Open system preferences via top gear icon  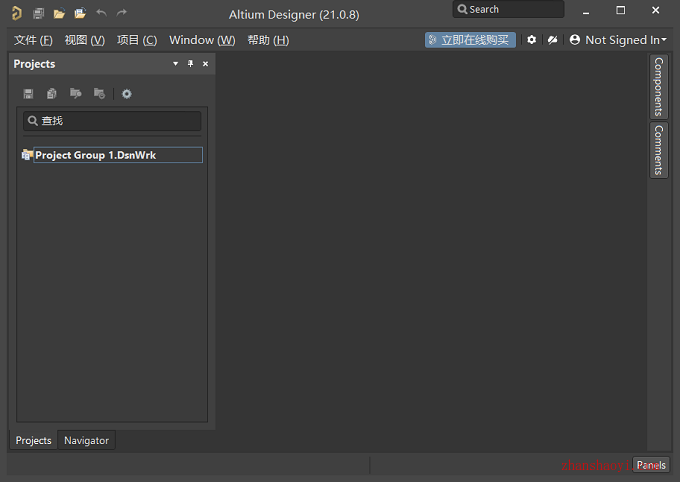click(531, 40)
